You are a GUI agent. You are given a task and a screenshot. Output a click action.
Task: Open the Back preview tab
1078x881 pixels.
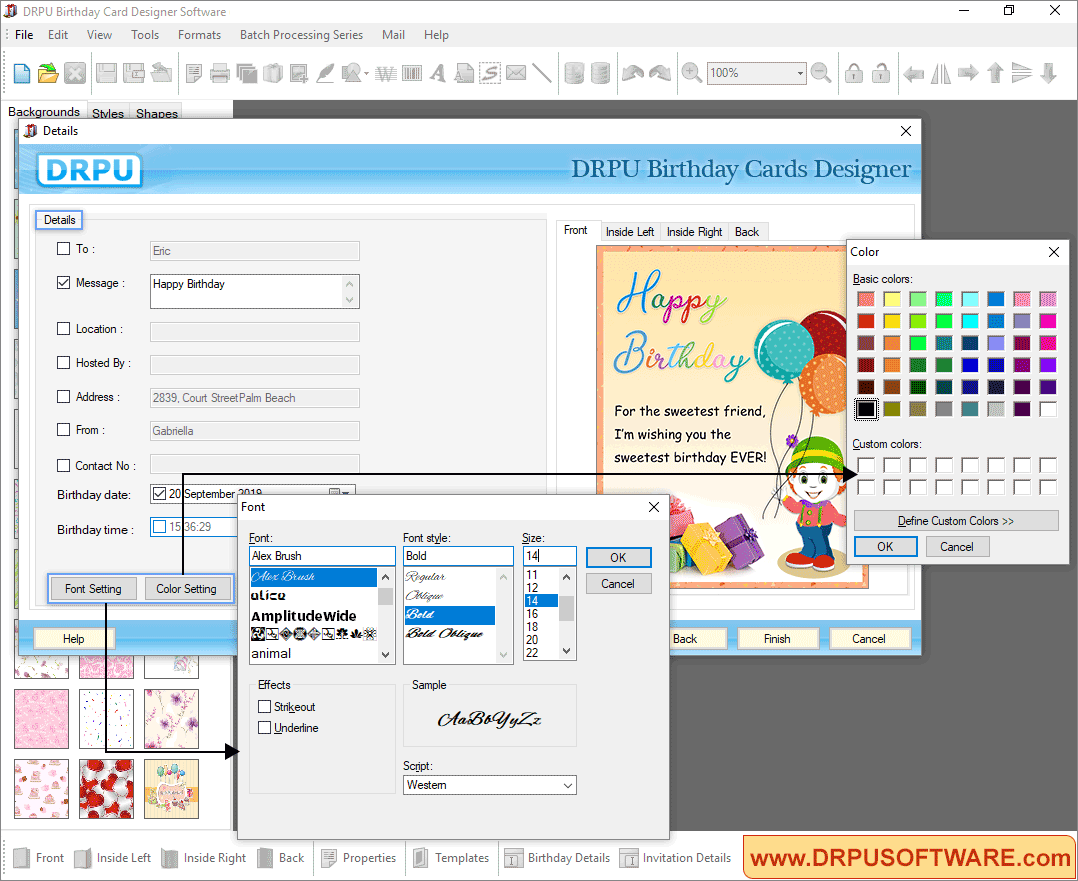tap(747, 232)
